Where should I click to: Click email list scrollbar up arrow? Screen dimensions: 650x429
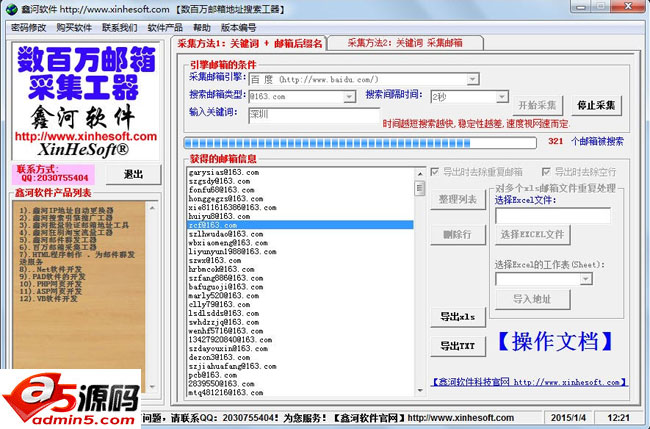click(420, 173)
